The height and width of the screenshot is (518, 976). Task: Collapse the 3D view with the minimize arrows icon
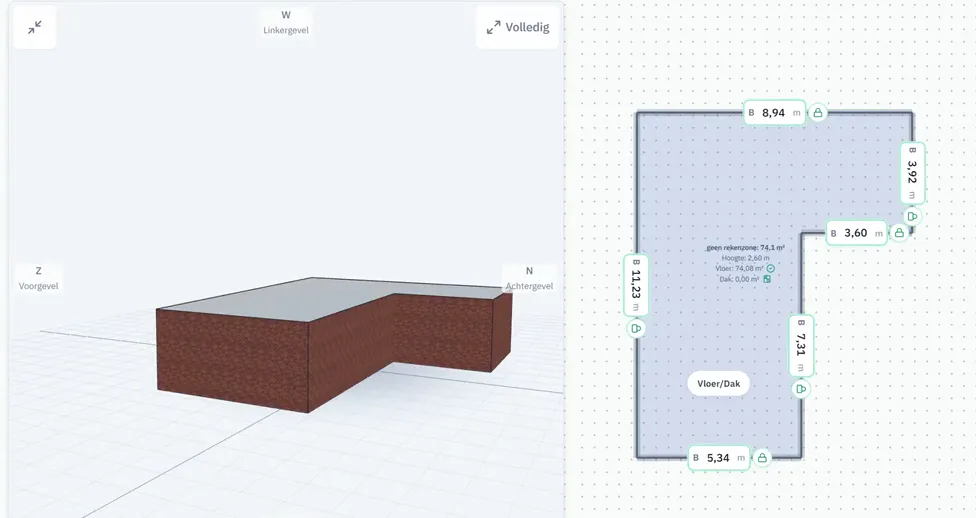[x=35, y=27]
